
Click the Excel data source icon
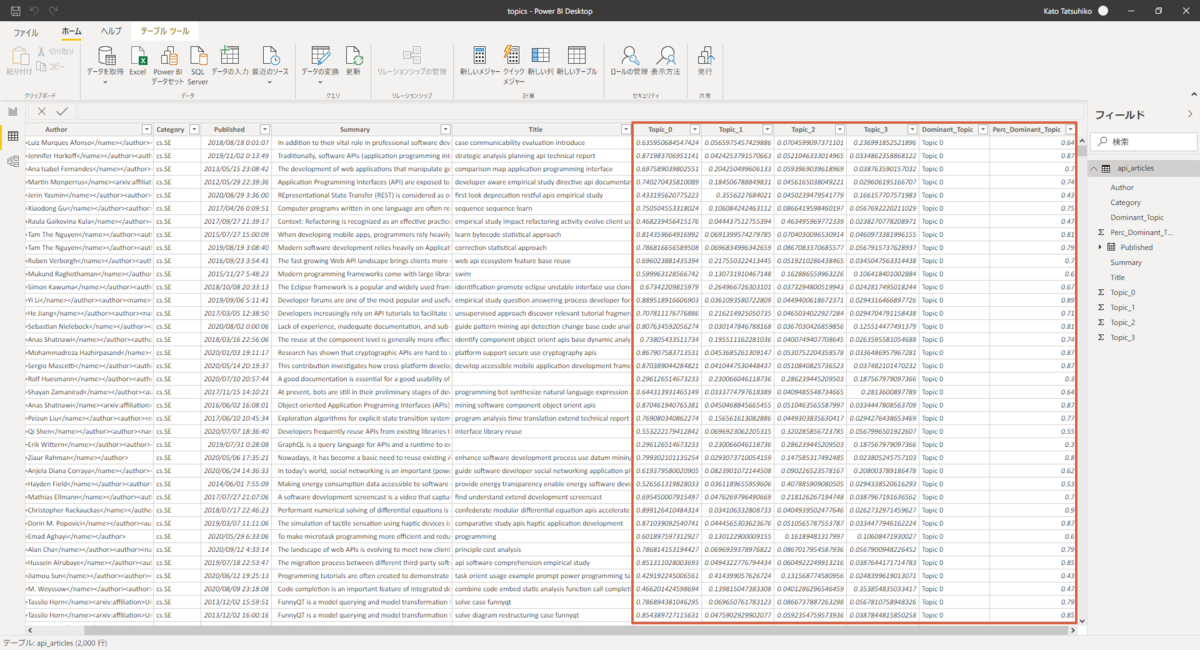pos(138,55)
